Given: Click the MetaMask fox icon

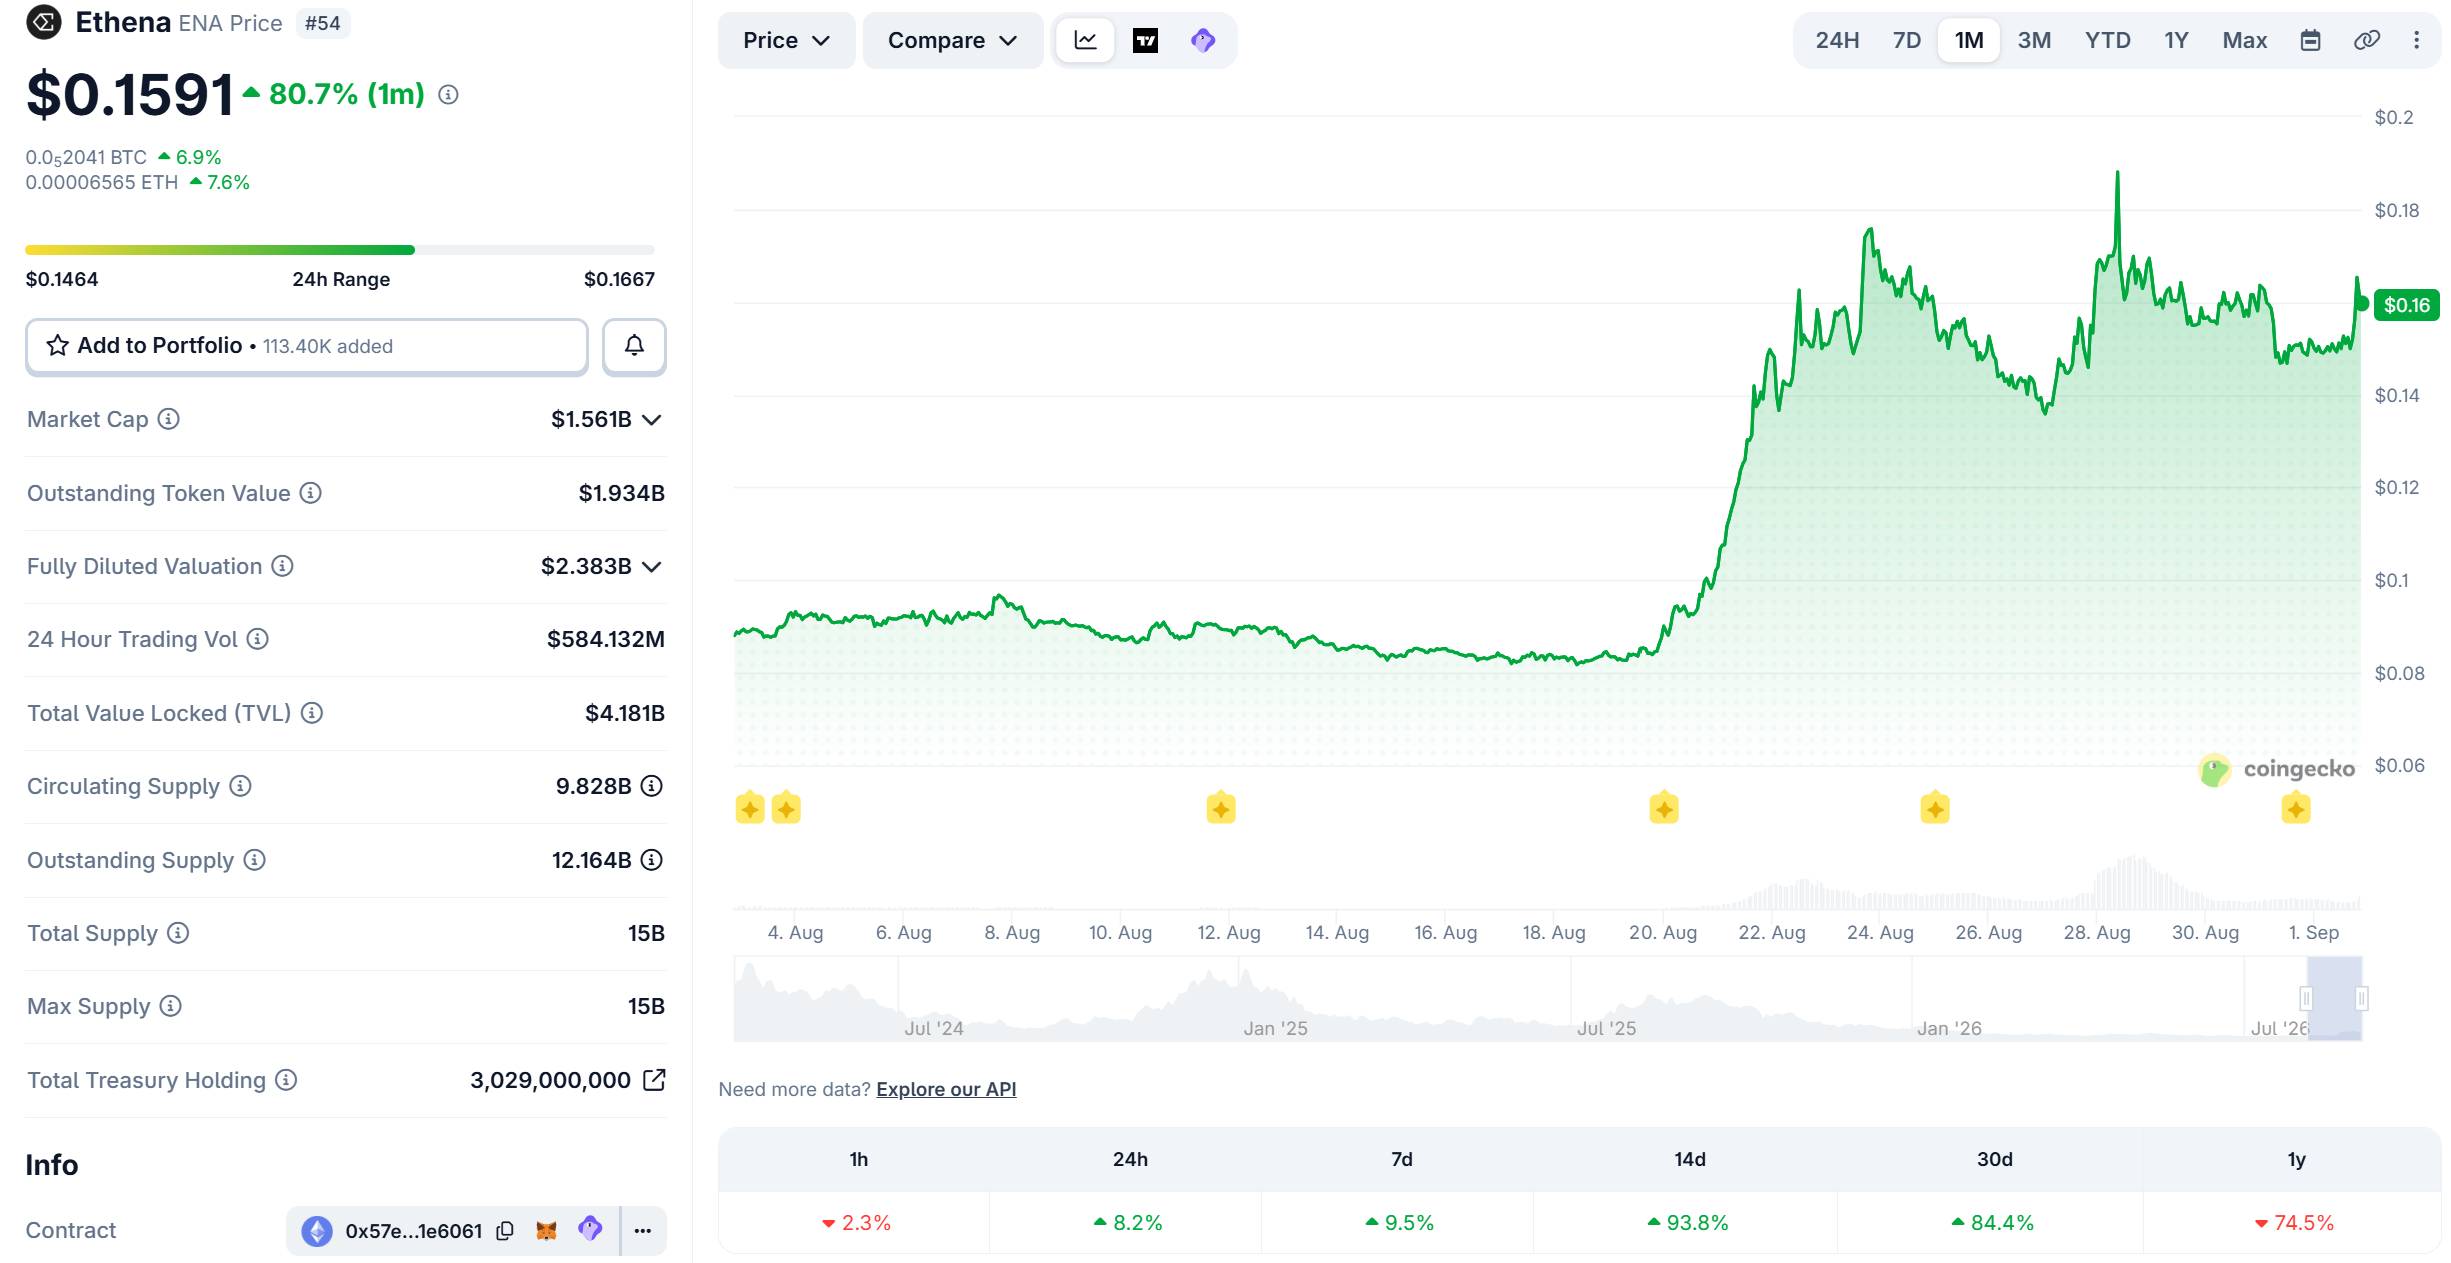Looking at the screenshot, I should tap(546, 1231).
